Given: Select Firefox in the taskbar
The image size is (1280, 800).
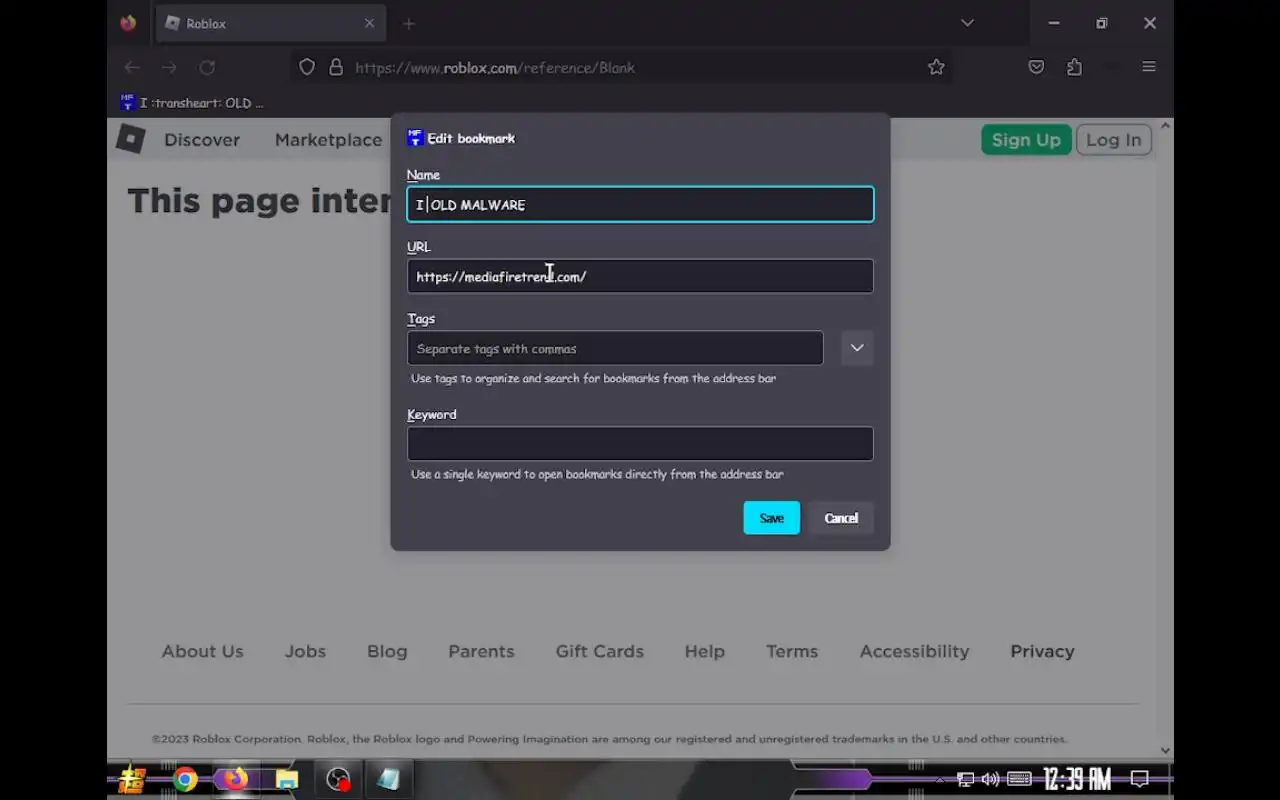Looking at the screenshot, I should coord(236,780).
